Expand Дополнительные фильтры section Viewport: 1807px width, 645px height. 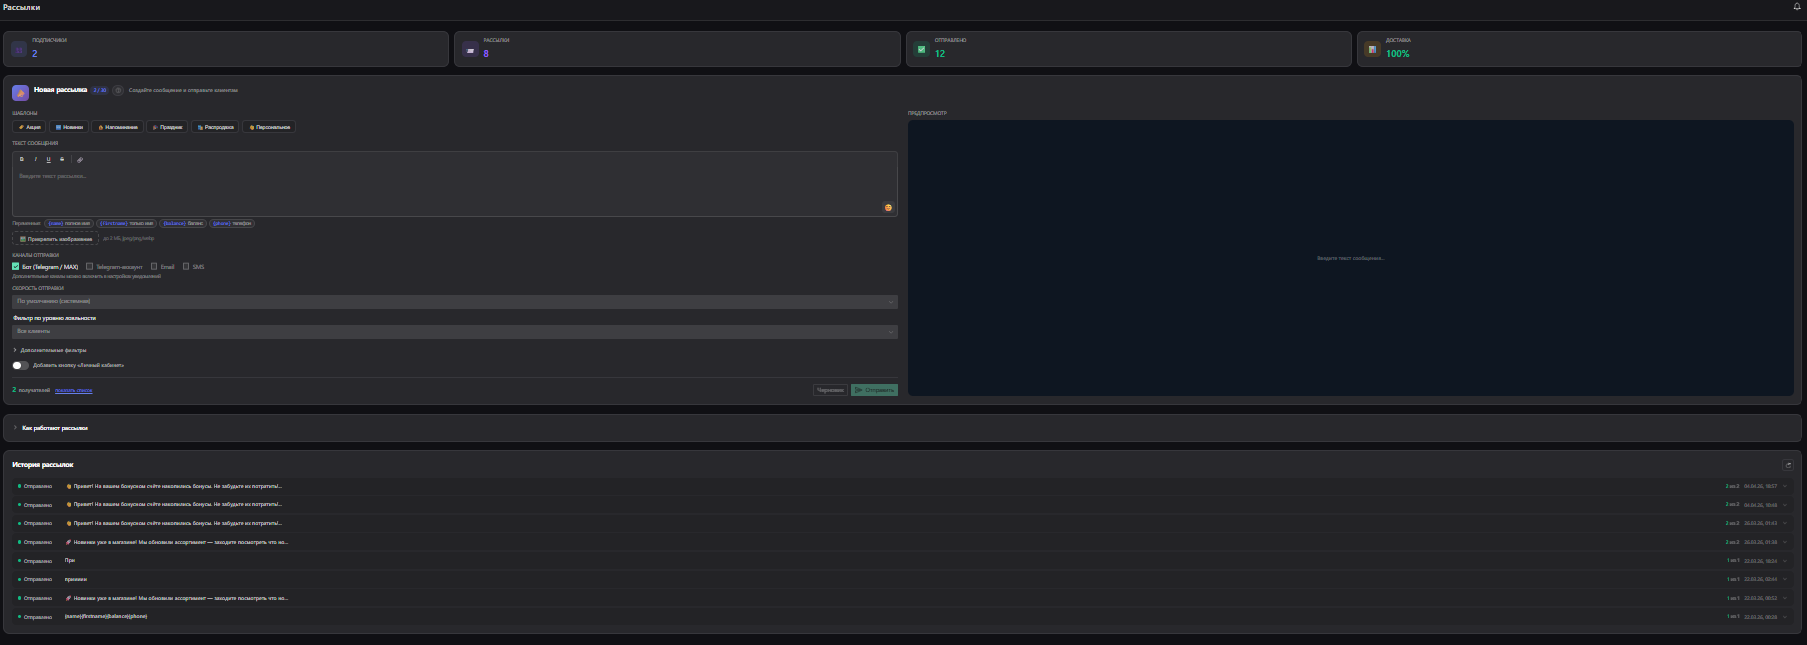pos(52,351)
